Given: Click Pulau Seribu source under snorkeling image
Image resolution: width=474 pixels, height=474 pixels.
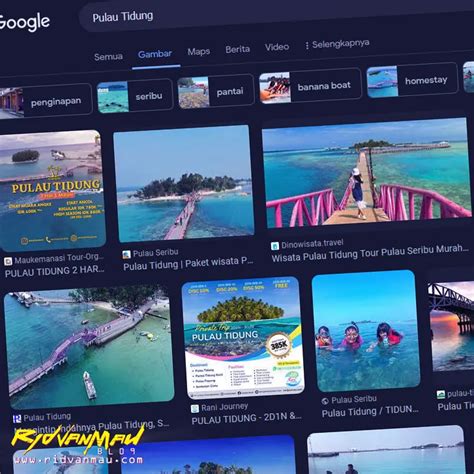Looking at the screenshot, I should [x=354, y=399].
